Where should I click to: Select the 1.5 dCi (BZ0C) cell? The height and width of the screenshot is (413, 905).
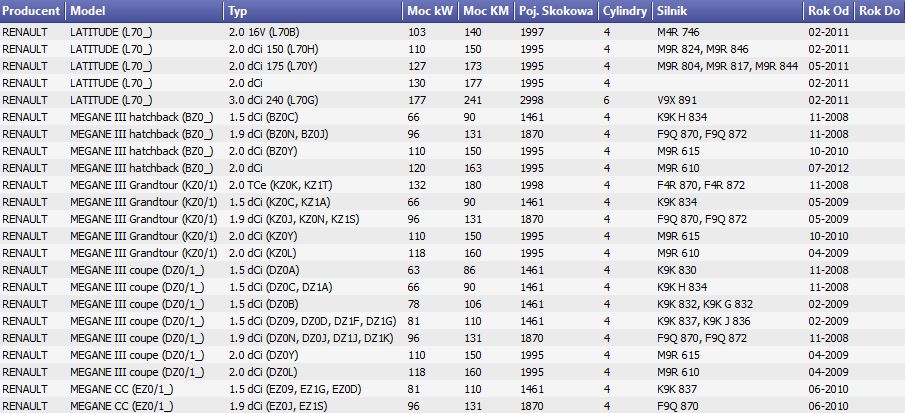tap(263, 117)
